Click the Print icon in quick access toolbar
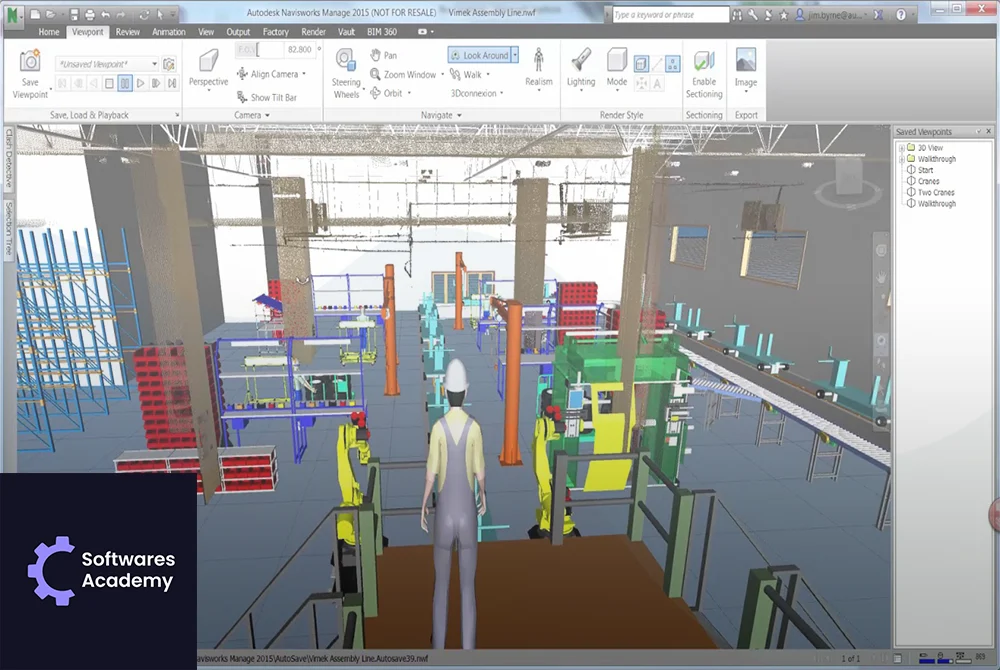 (90, 14)
